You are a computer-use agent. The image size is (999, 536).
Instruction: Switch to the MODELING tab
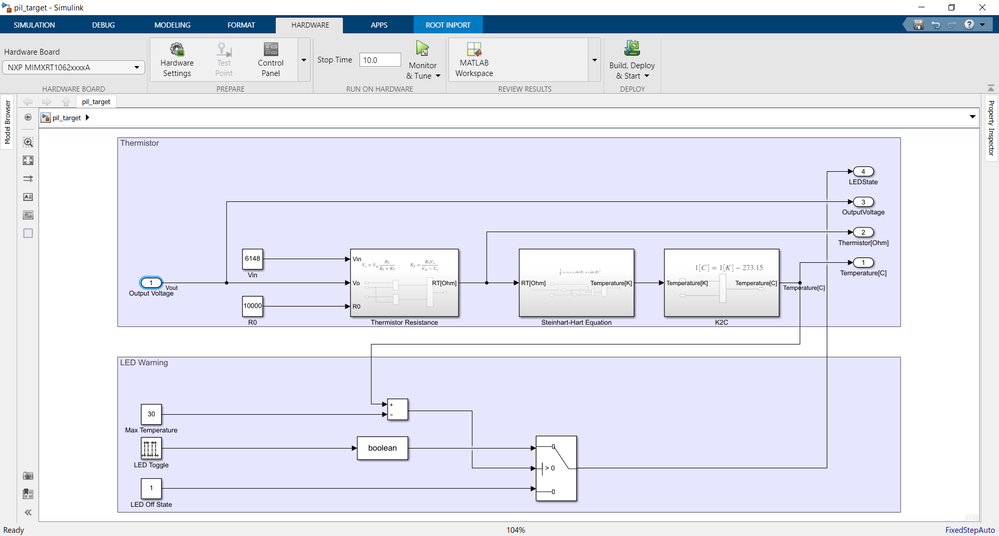pos(172,25)
